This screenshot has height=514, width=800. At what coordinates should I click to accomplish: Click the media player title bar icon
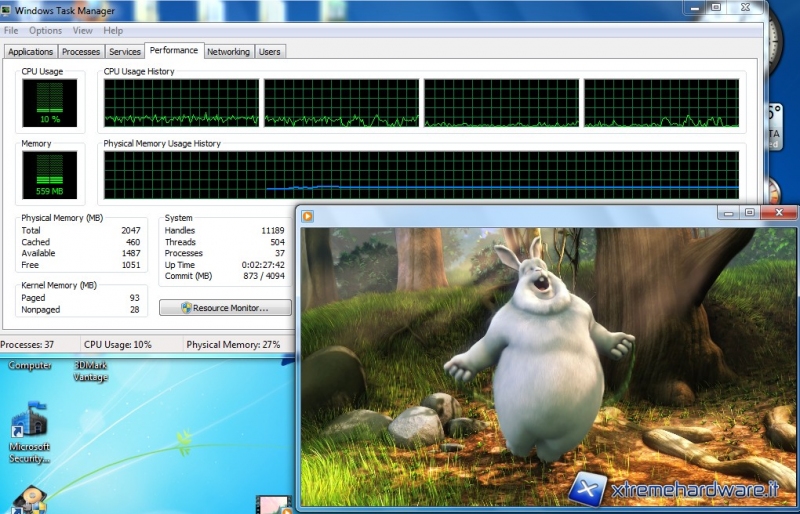[x=309, y=214]
